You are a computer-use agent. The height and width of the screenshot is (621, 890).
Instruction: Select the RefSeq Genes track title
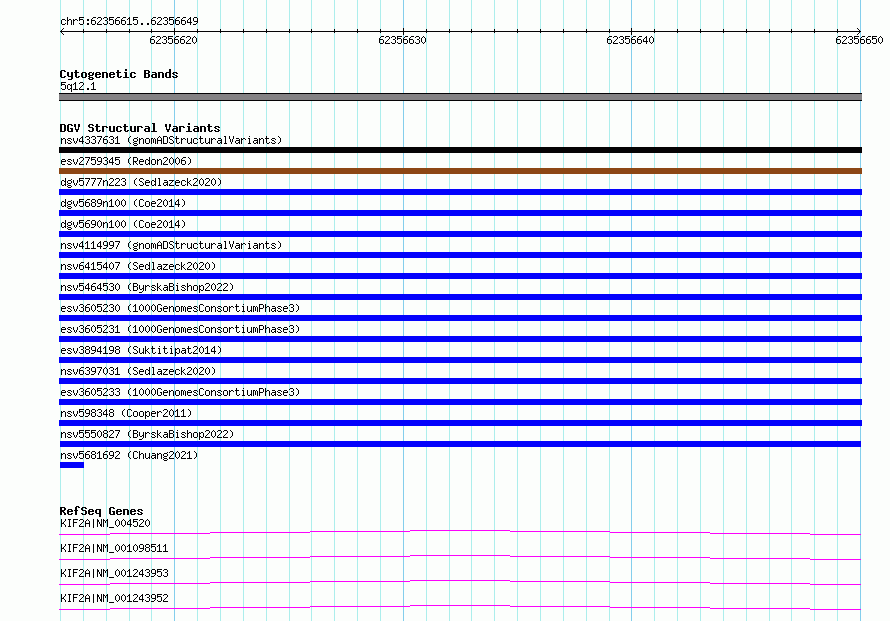coord(101,511)
